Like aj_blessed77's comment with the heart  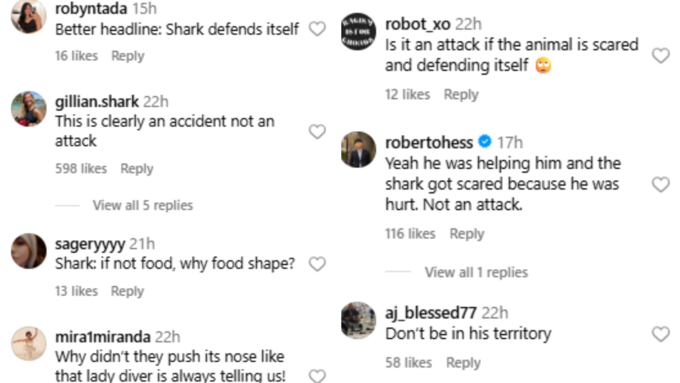[x=661, y=334]
